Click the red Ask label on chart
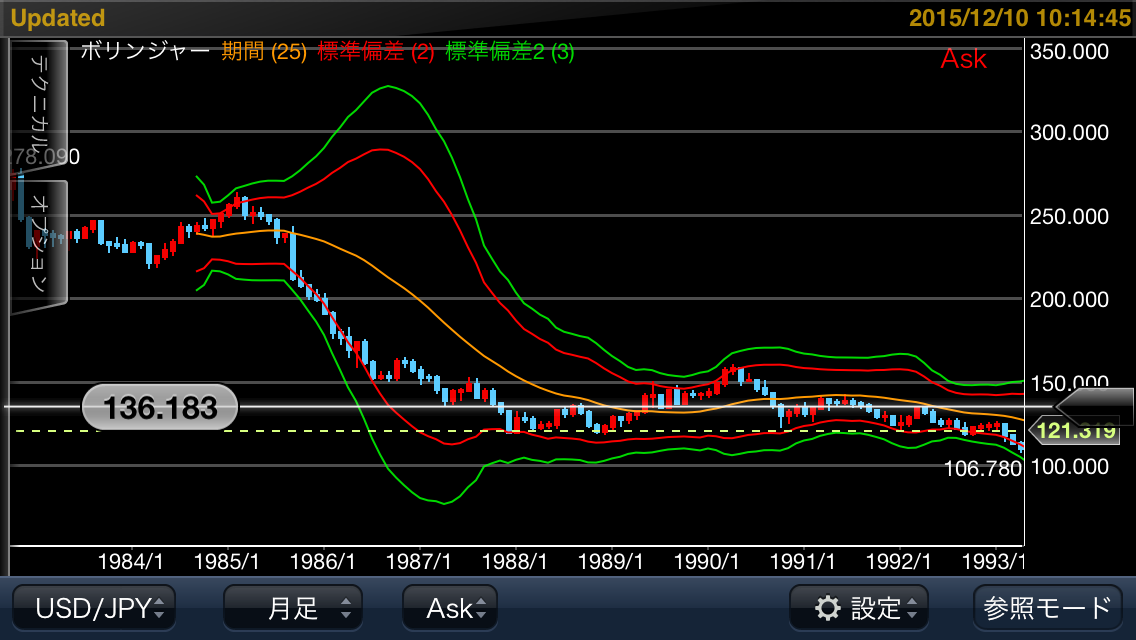Screen dimensions: 1136x640 (x=964, y=59)
